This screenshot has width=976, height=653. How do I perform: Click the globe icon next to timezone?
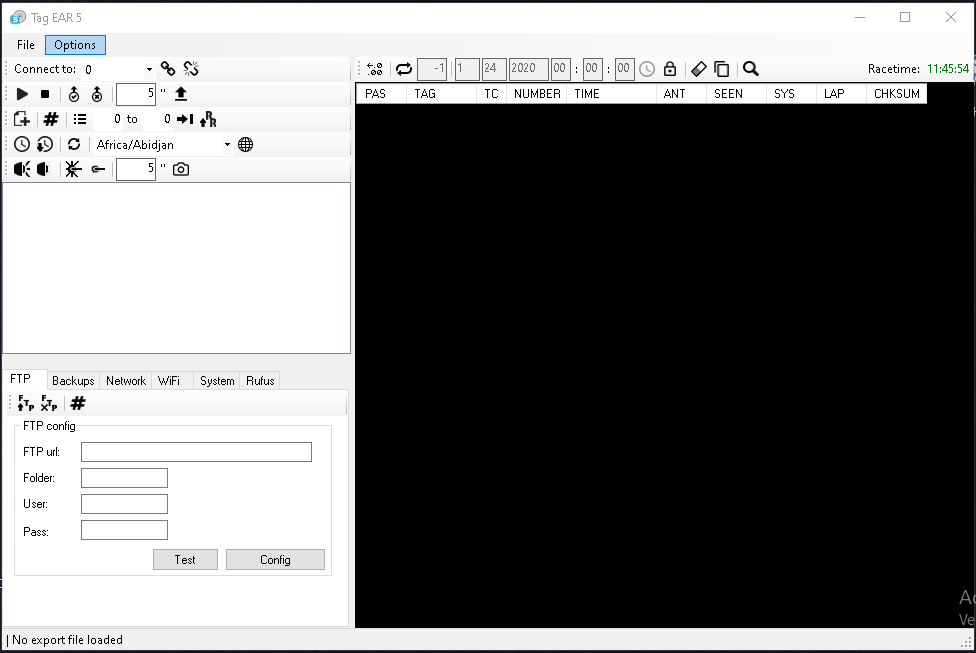click(x=246, y=144)
